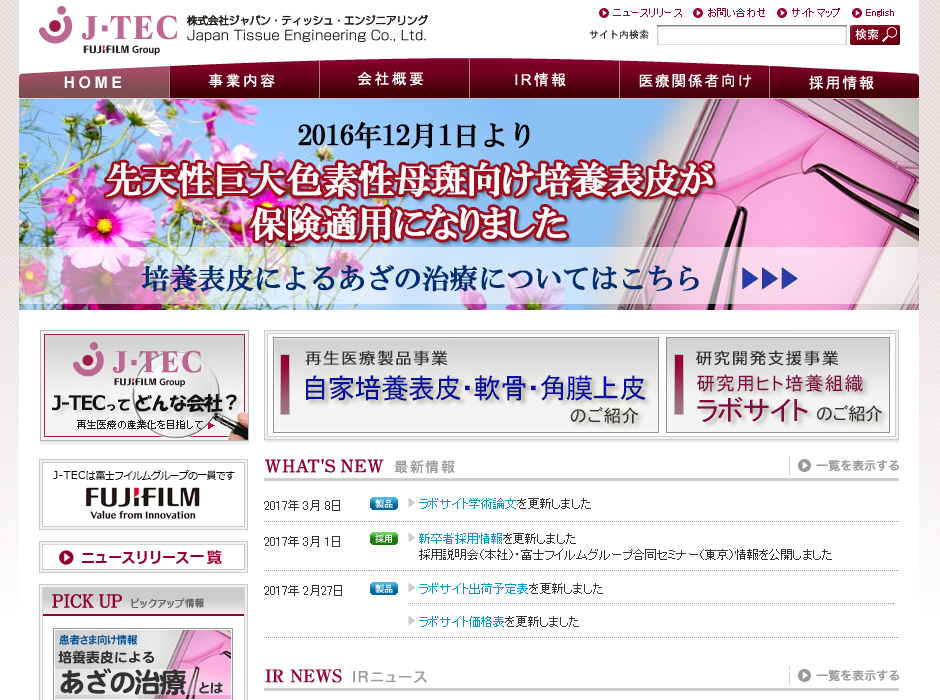Image resolution: width=940 pixels, height=700 pixels.
Task: Click the date text 2017年 3月 1日
Action: (302, 541)
